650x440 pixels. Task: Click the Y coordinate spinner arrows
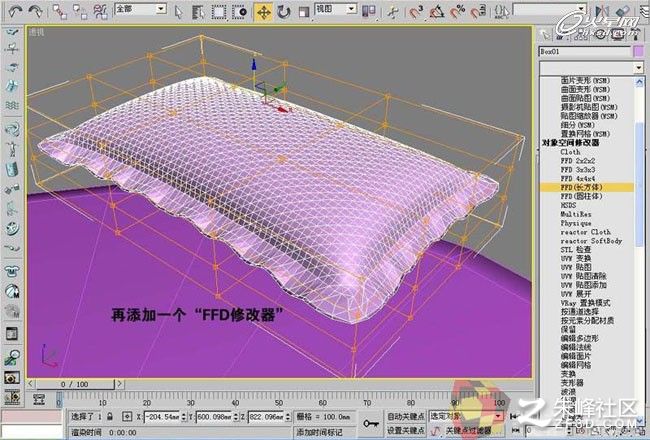coord(236,416)
